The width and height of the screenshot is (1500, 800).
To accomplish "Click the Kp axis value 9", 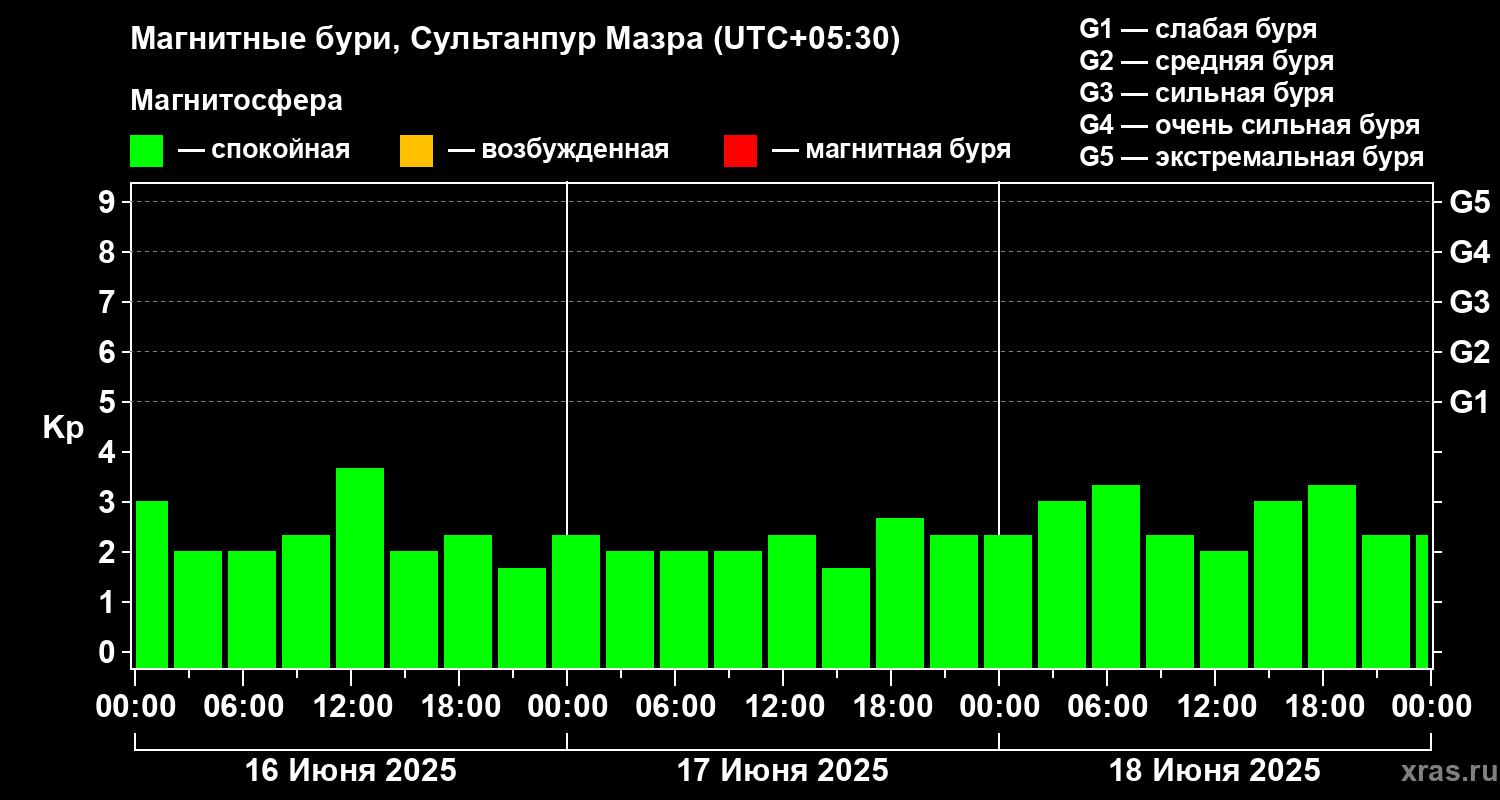I will coord(109,202).
